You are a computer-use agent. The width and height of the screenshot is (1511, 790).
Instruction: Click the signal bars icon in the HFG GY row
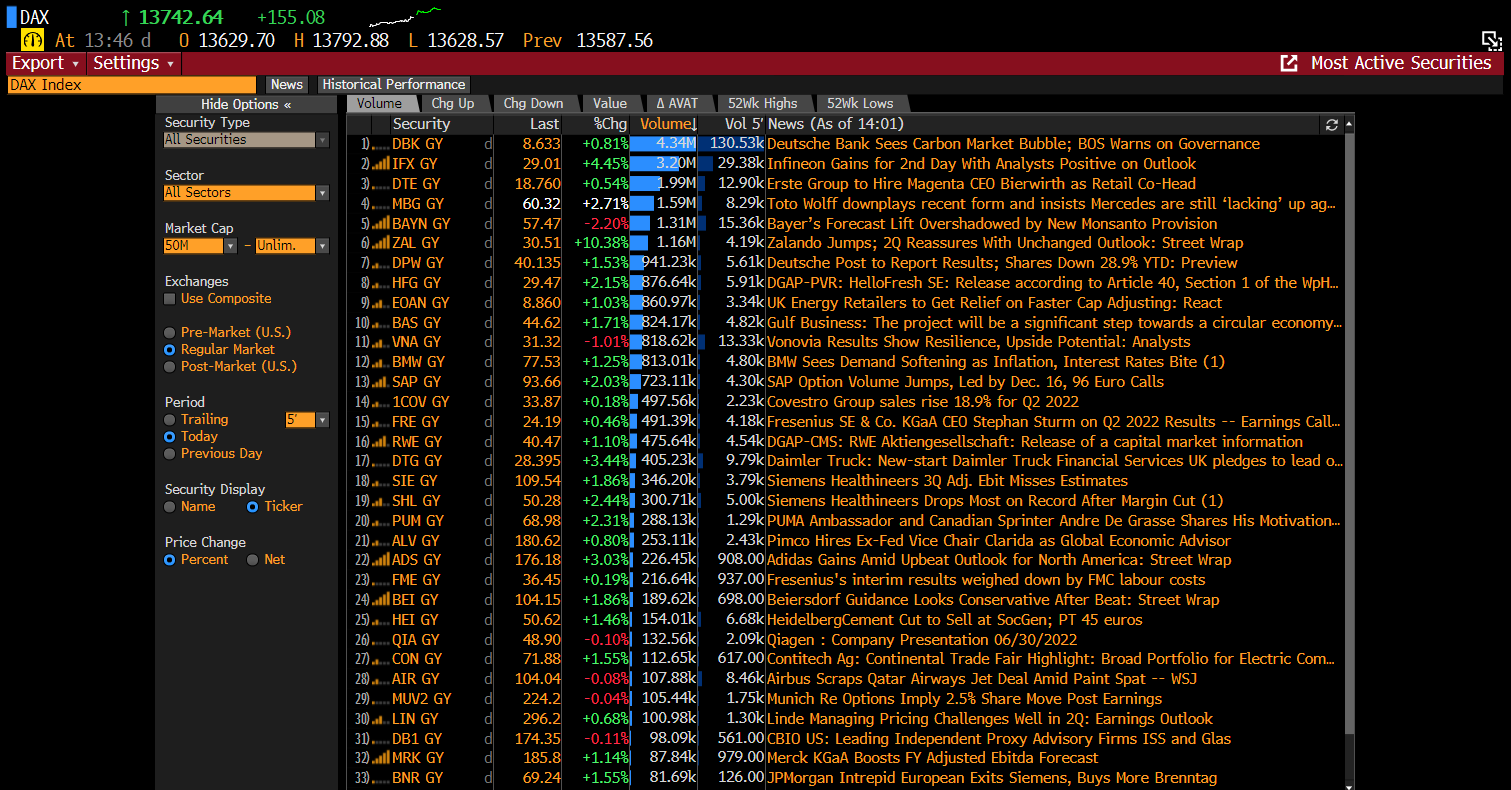[380, 283]
